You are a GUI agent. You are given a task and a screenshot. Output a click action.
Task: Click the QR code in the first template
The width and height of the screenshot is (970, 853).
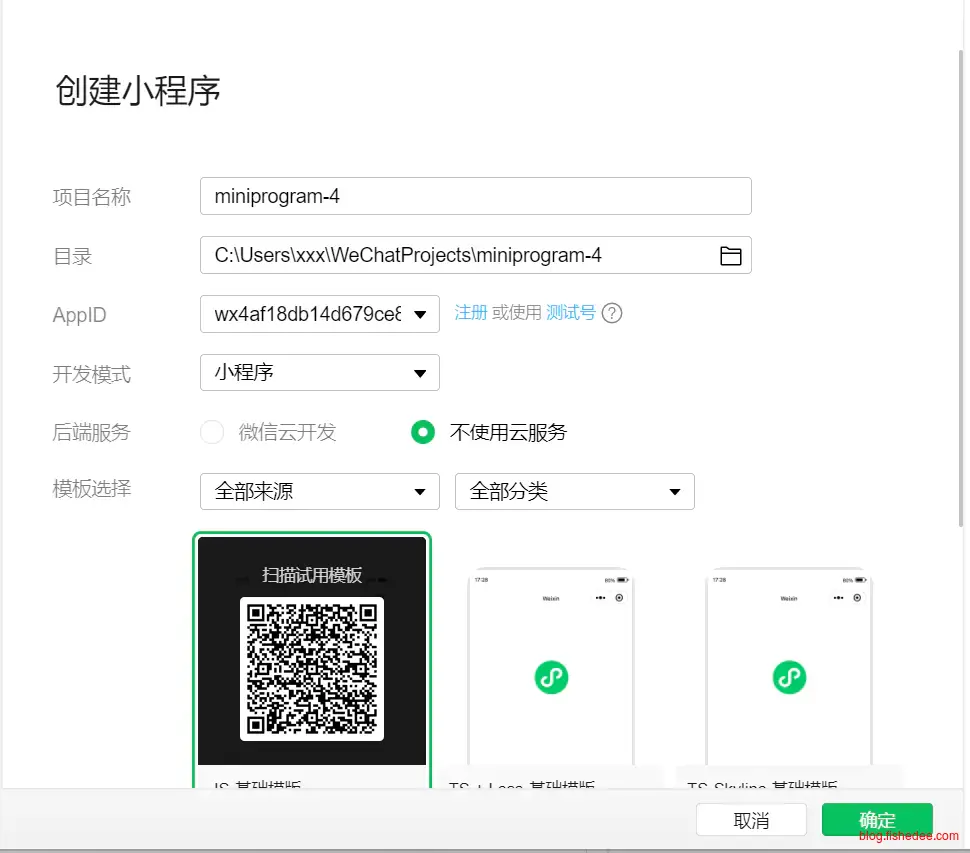click(312, 668)
